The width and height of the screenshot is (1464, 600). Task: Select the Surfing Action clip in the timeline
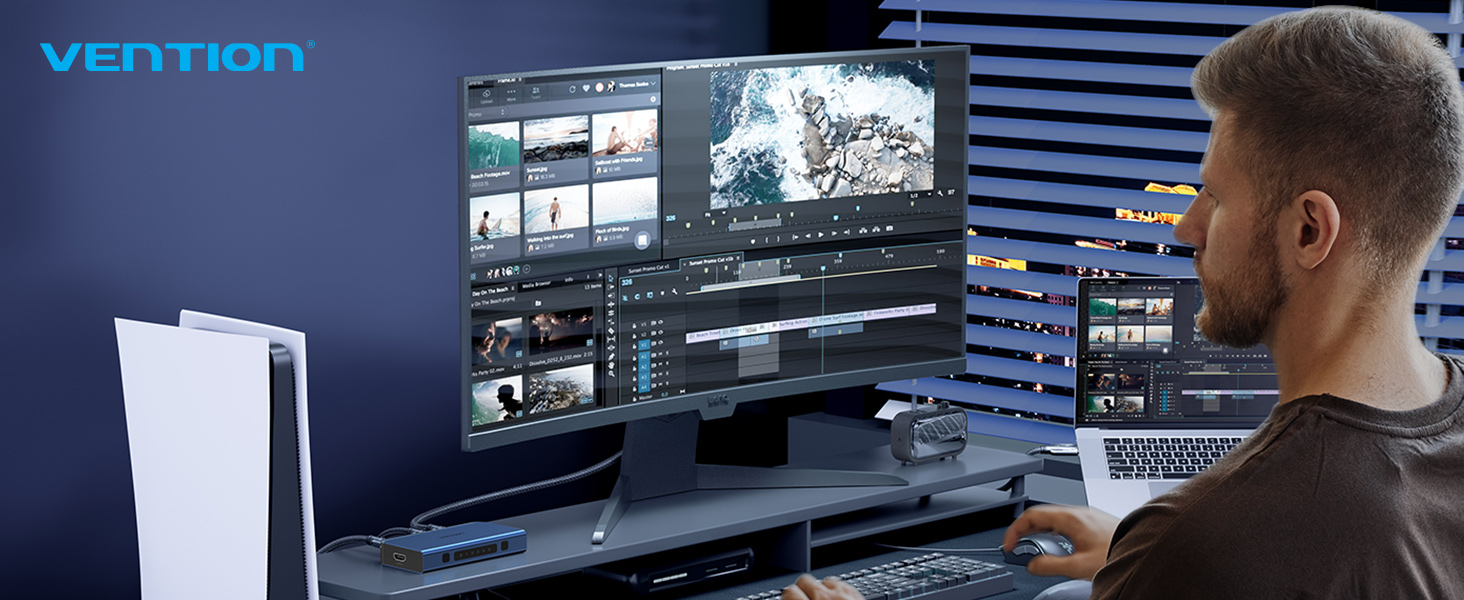(x=790, y=323)
